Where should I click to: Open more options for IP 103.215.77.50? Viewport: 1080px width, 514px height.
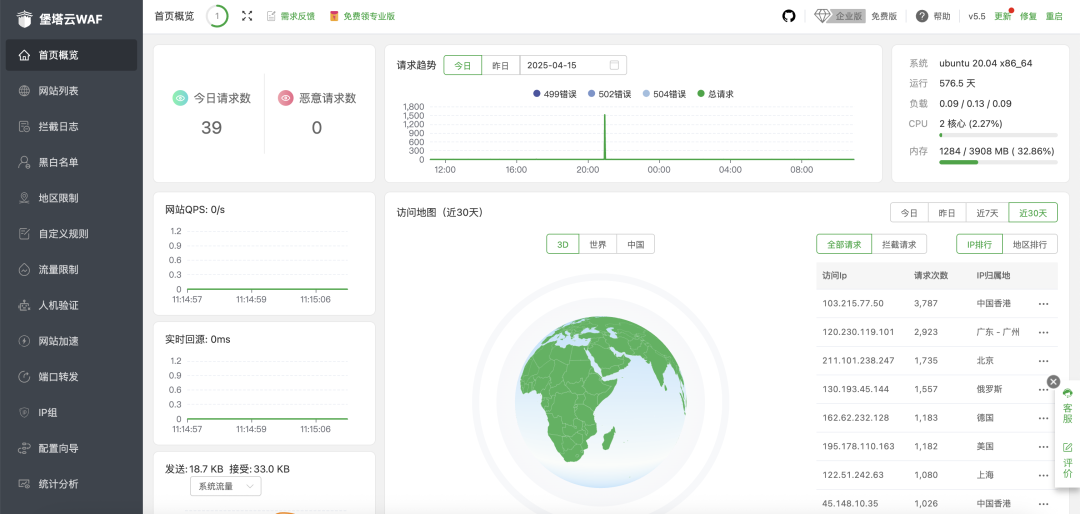tap(1043, 303)
